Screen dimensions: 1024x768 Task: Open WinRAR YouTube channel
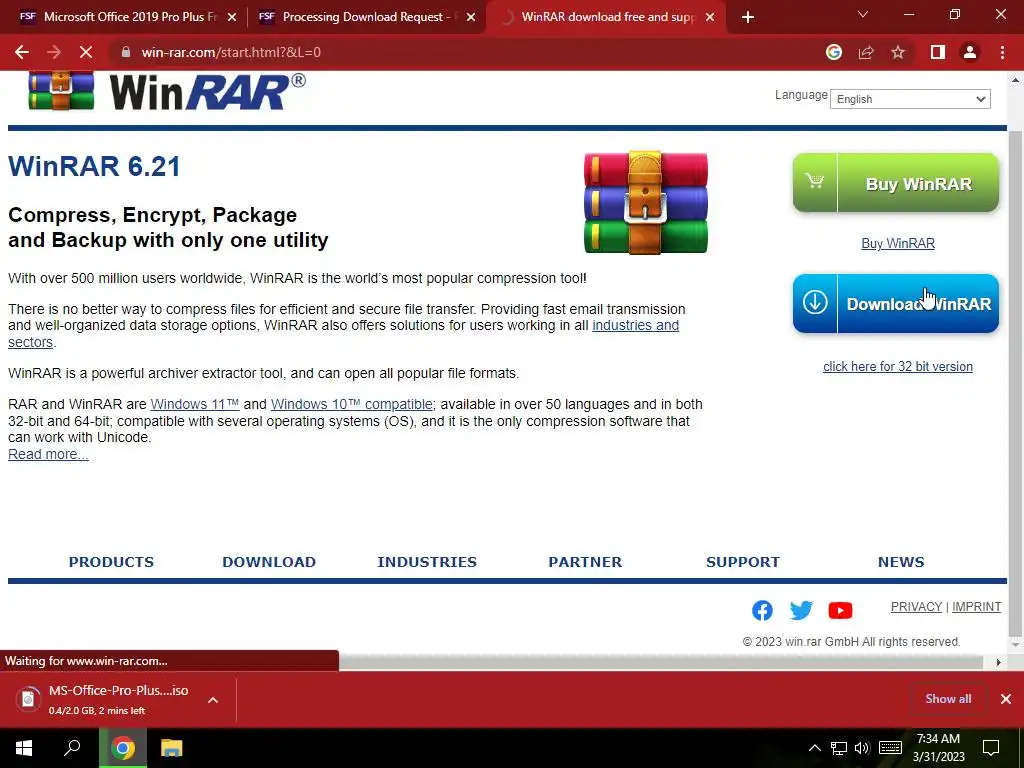[840, 610]
